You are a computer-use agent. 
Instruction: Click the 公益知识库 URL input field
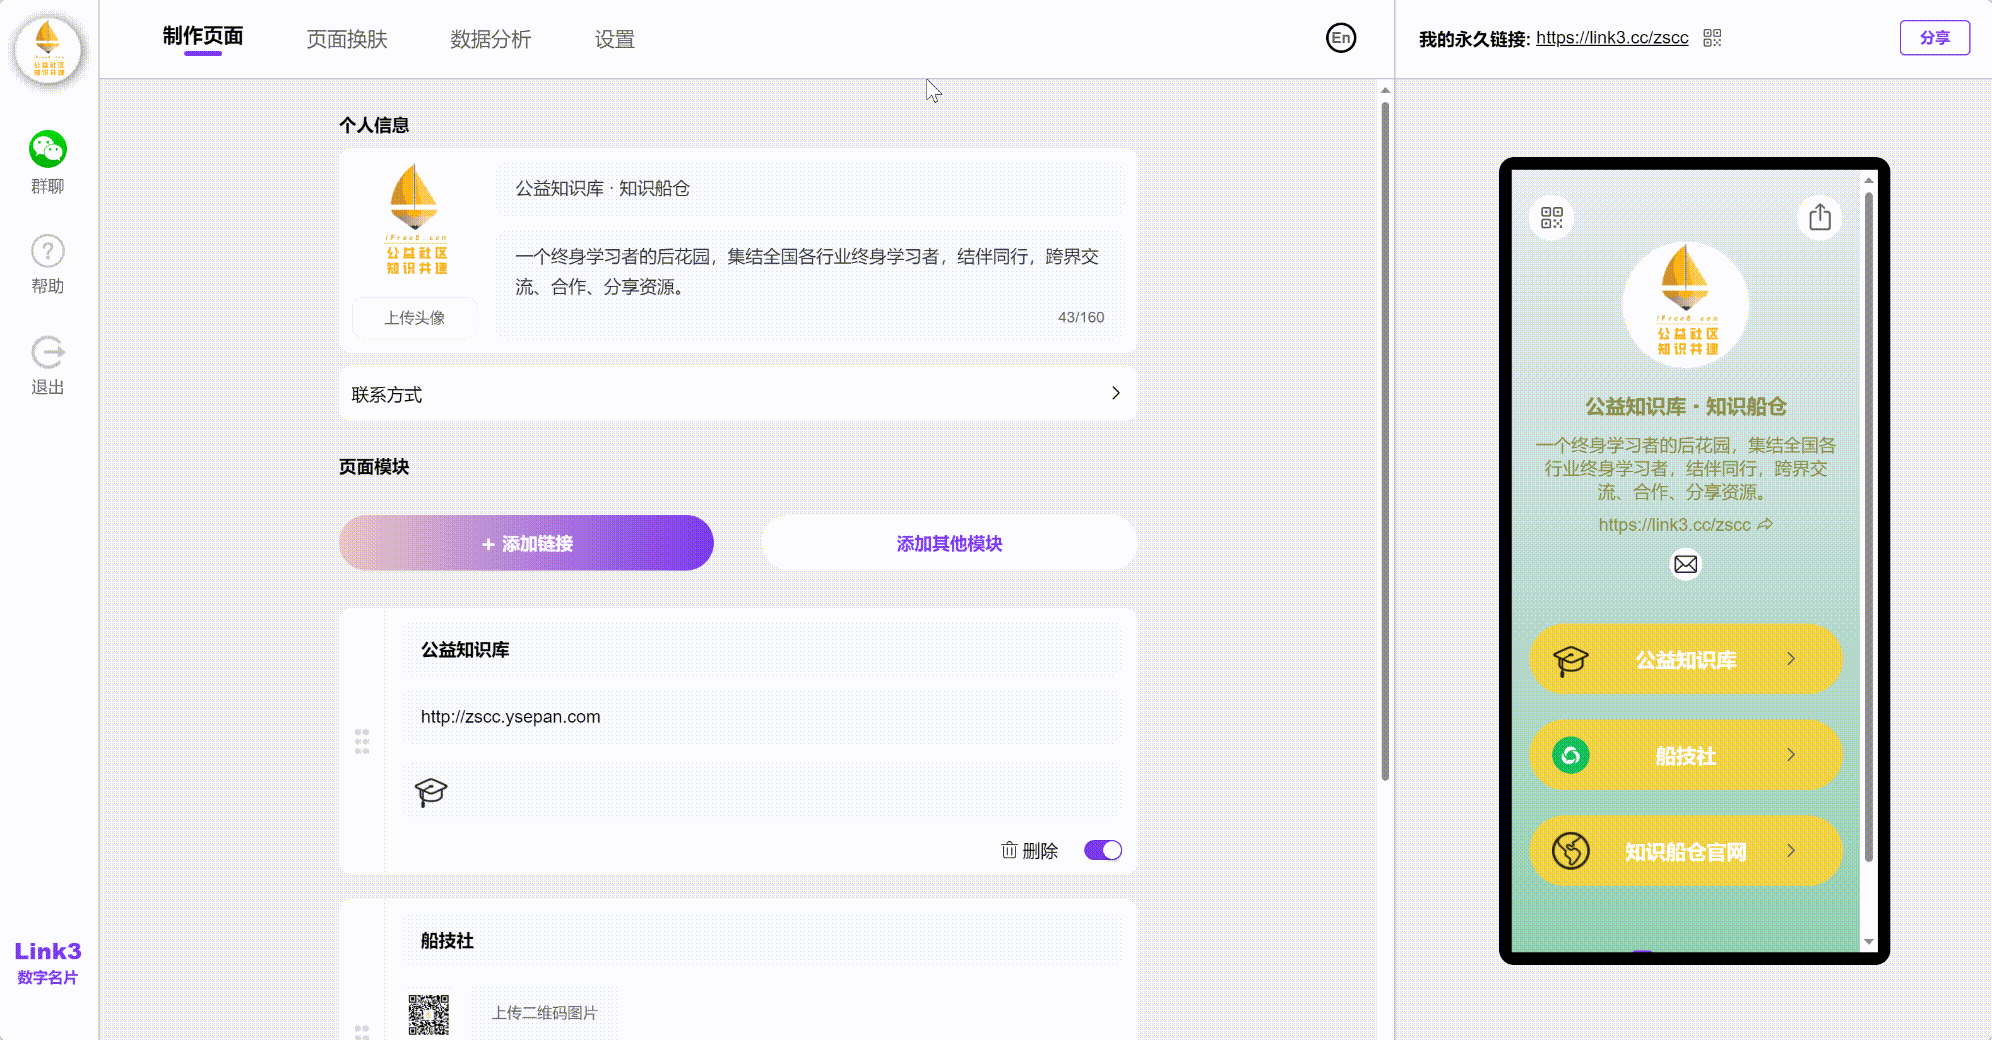[760, 717]
